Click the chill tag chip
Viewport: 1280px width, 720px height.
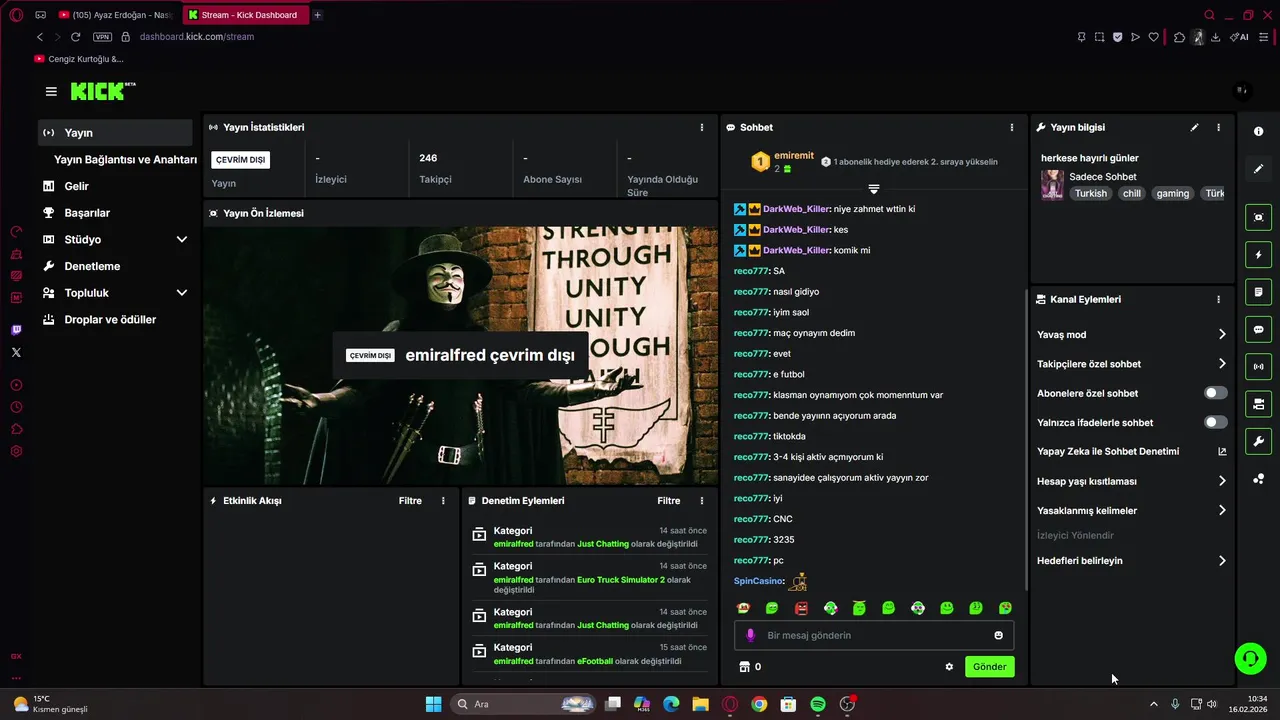tap(1132, 193)
